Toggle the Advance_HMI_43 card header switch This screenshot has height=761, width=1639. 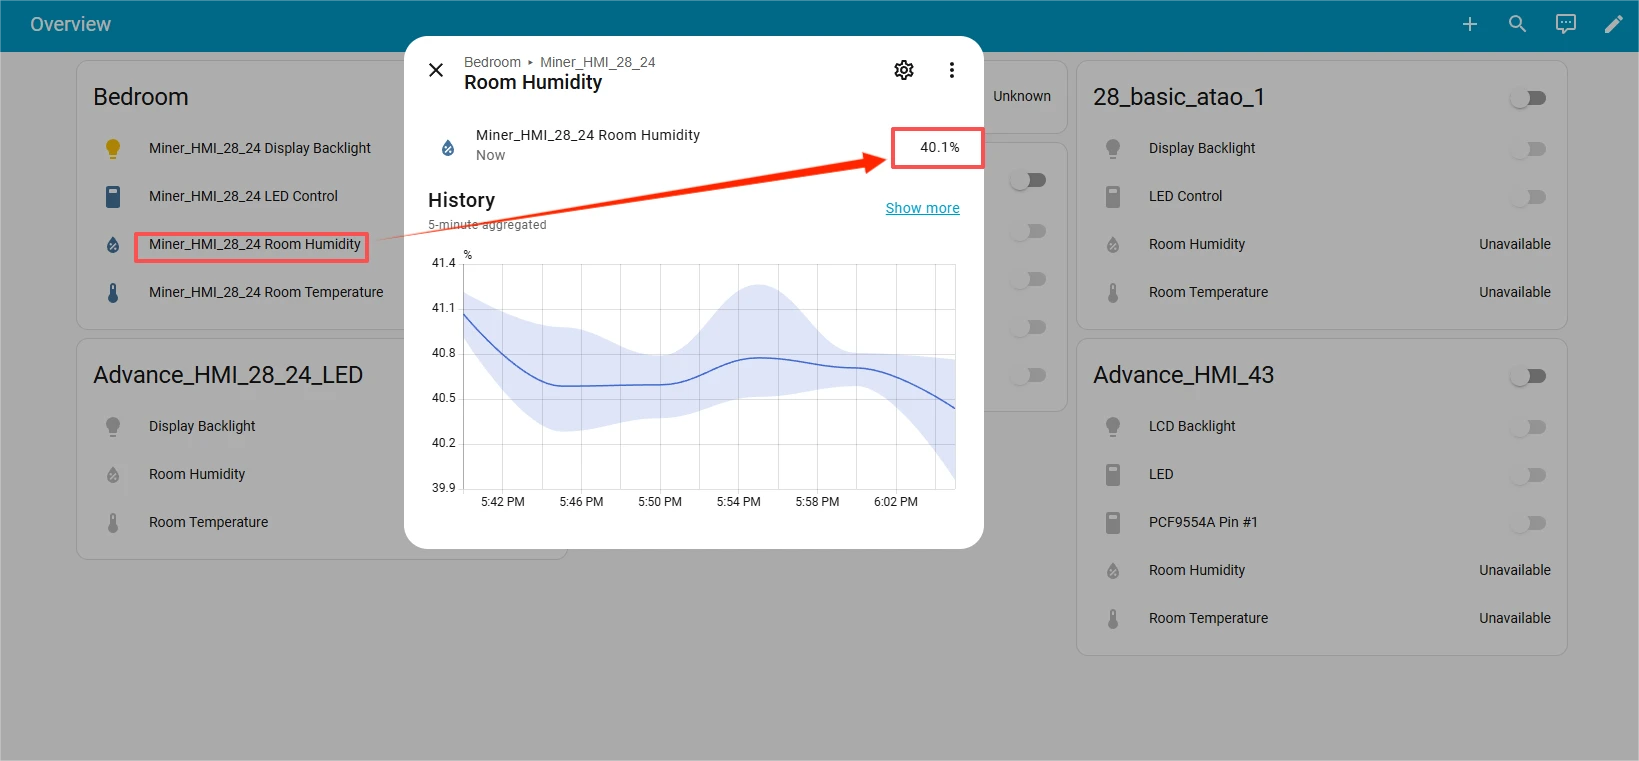tap(1528, 376)
